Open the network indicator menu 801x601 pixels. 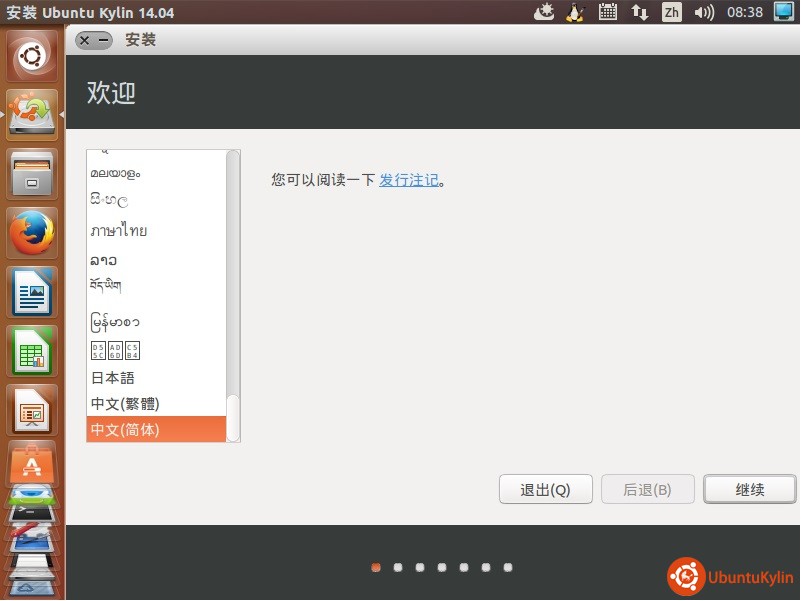(639, 12)
